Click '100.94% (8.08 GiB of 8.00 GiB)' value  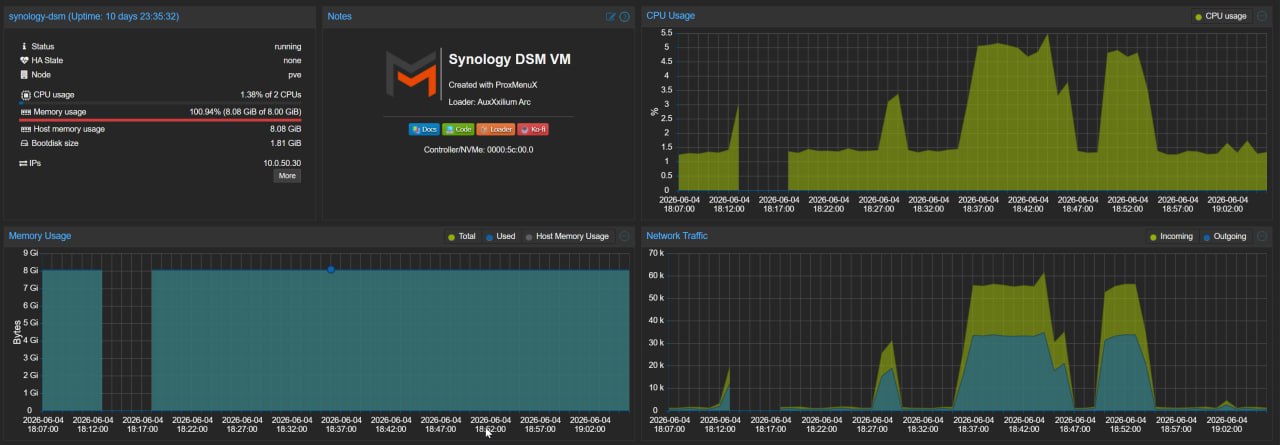click(246, 111)
